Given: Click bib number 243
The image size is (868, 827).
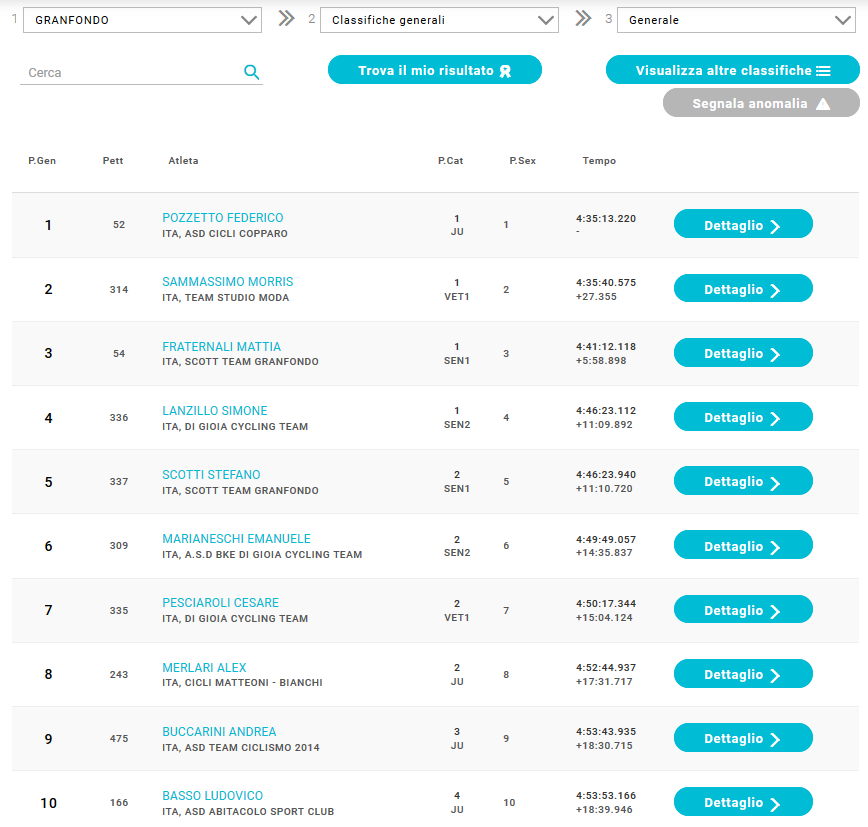Looking at the screenshot, I should click(x=118, y=674).
